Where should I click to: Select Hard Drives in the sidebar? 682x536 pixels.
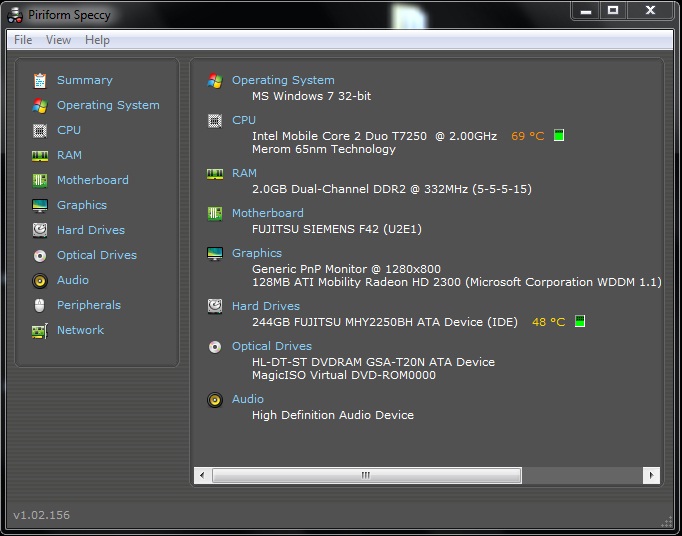(90, 230)
